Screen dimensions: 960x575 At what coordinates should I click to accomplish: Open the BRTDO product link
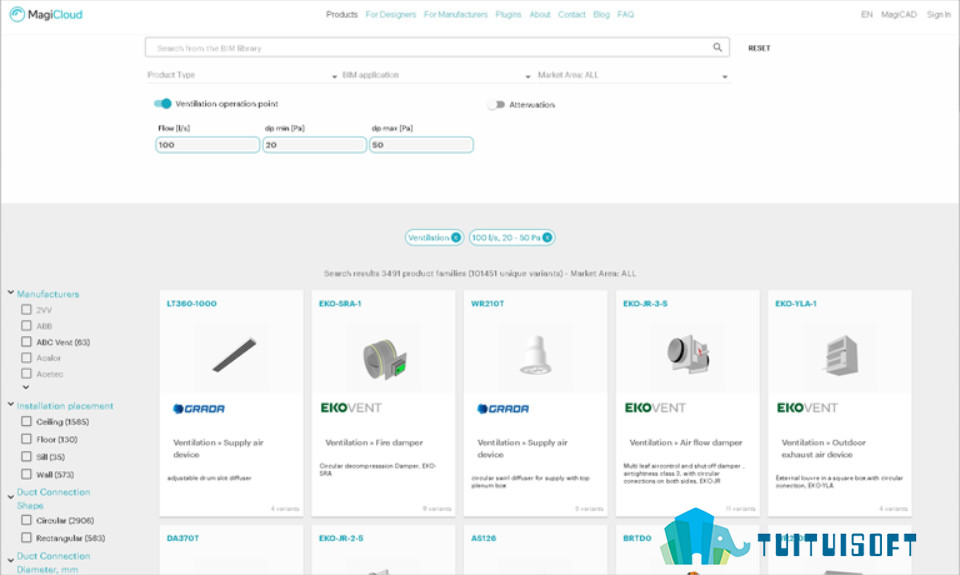pyautogui.click(x=637, y=538)
